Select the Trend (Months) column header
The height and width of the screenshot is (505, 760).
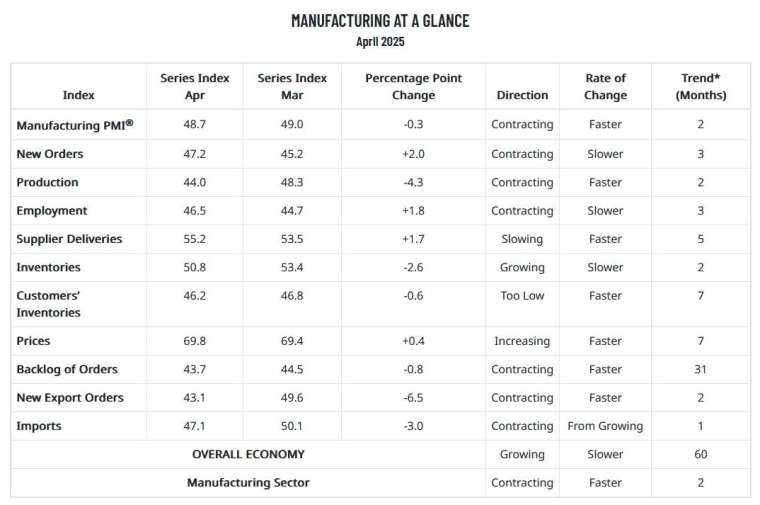pos(701,86)
